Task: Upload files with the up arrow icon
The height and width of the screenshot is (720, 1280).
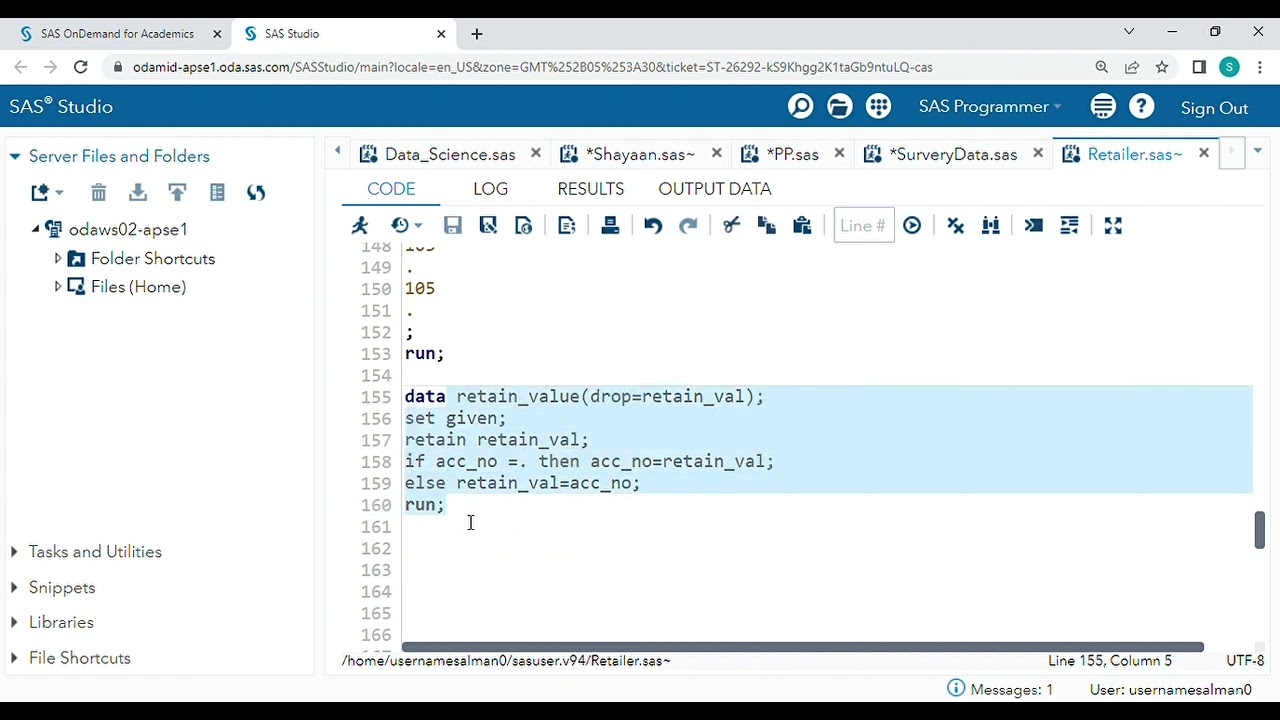Action: [177, 193]
